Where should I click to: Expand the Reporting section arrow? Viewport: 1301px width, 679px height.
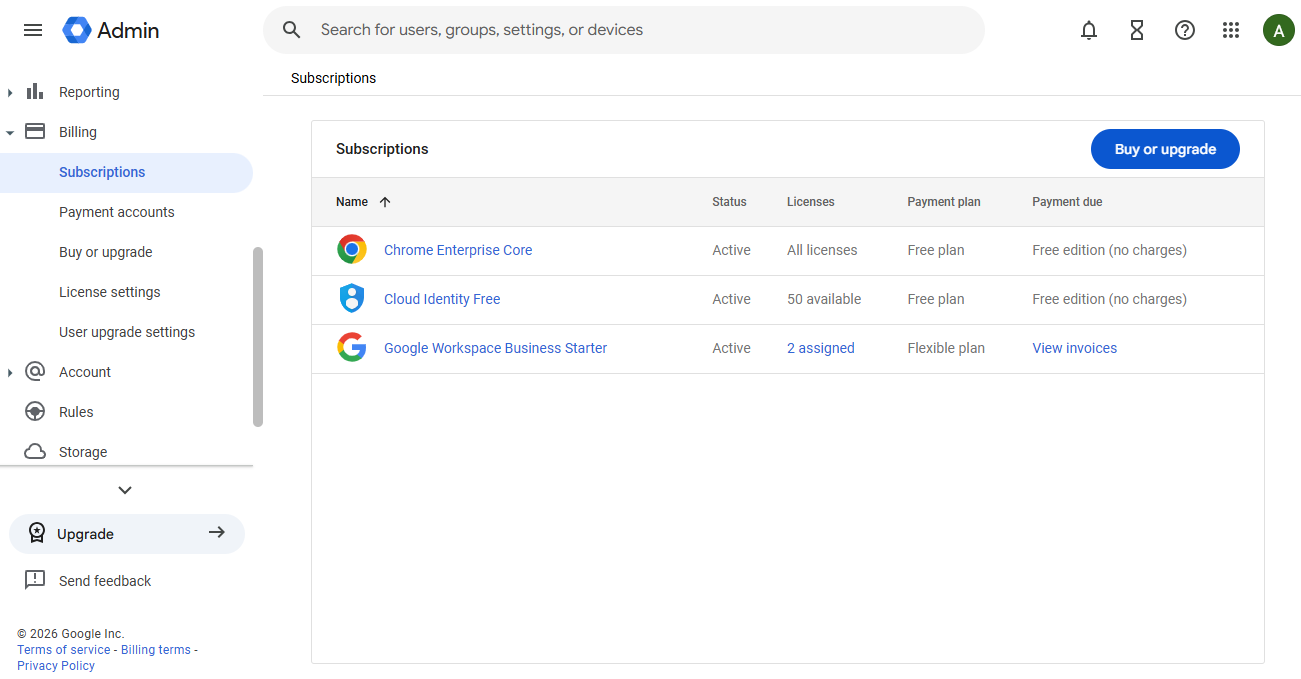[x=10, y=93]
